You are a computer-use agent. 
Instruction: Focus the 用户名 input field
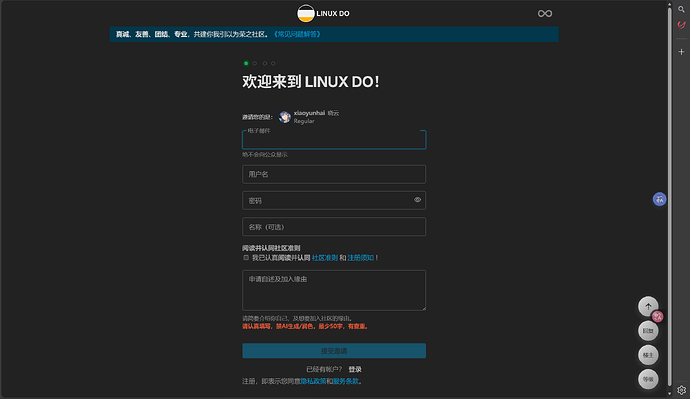334,174
